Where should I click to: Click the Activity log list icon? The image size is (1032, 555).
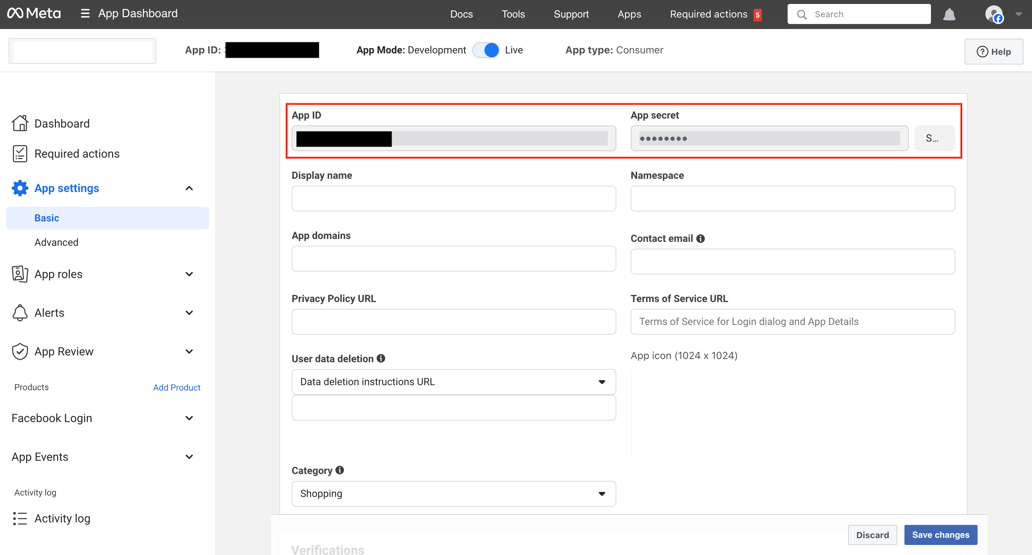pyautogui.click(x=20, y=518)
